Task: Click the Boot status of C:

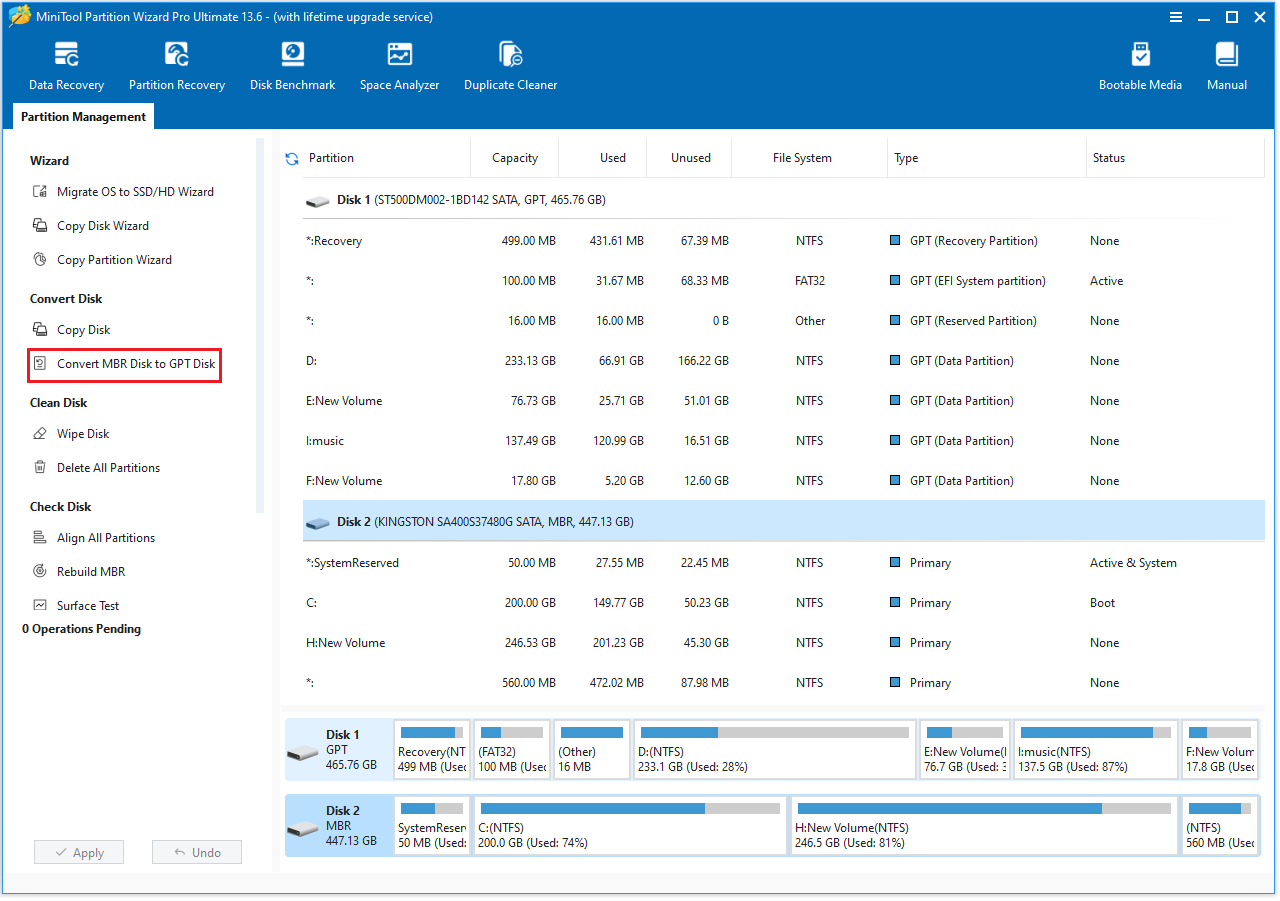Action: (x=1103, y=603)
